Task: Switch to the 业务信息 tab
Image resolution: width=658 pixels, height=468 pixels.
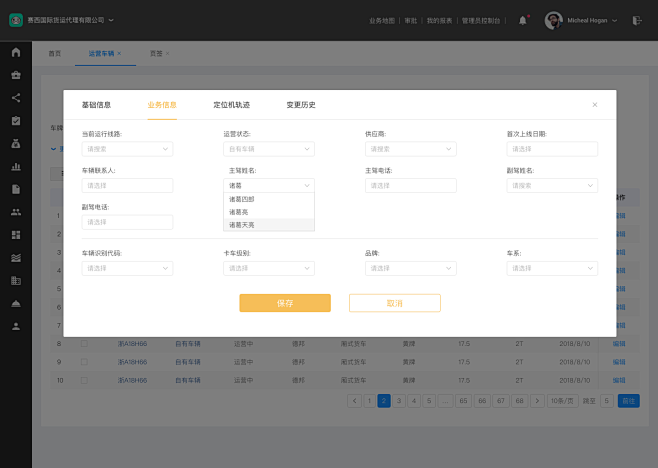Action: point(162,105)
